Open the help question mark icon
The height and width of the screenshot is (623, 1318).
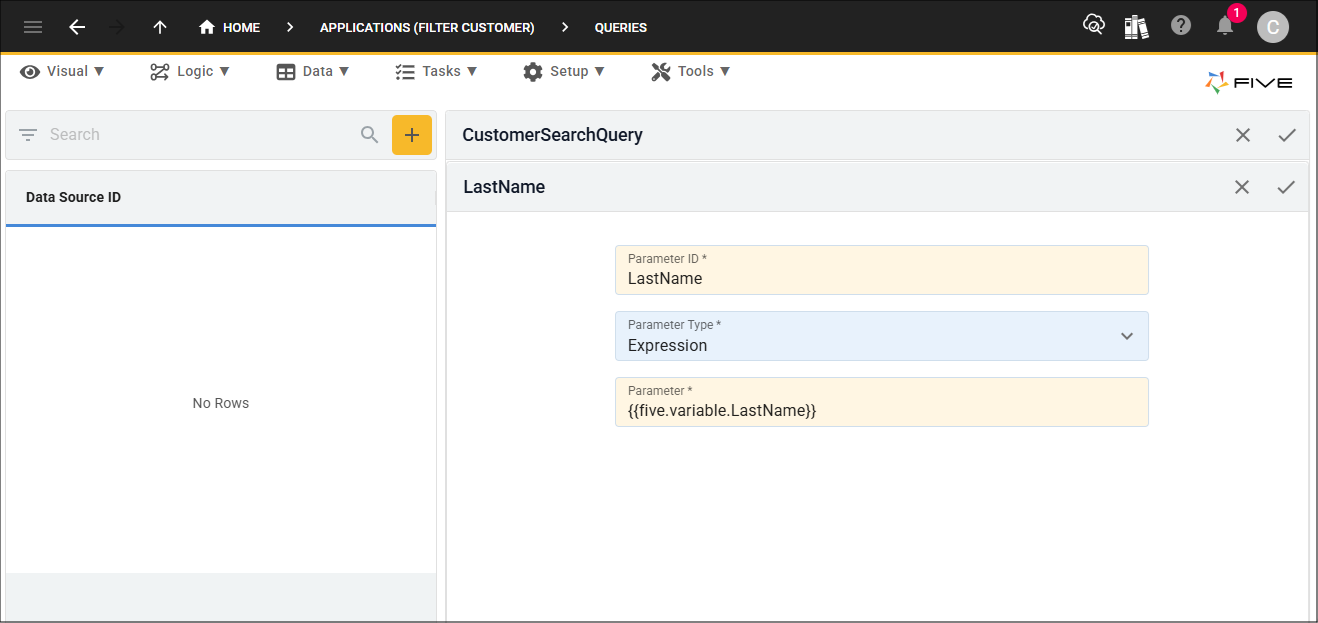pyautogui.click(x=1181, y=25)
